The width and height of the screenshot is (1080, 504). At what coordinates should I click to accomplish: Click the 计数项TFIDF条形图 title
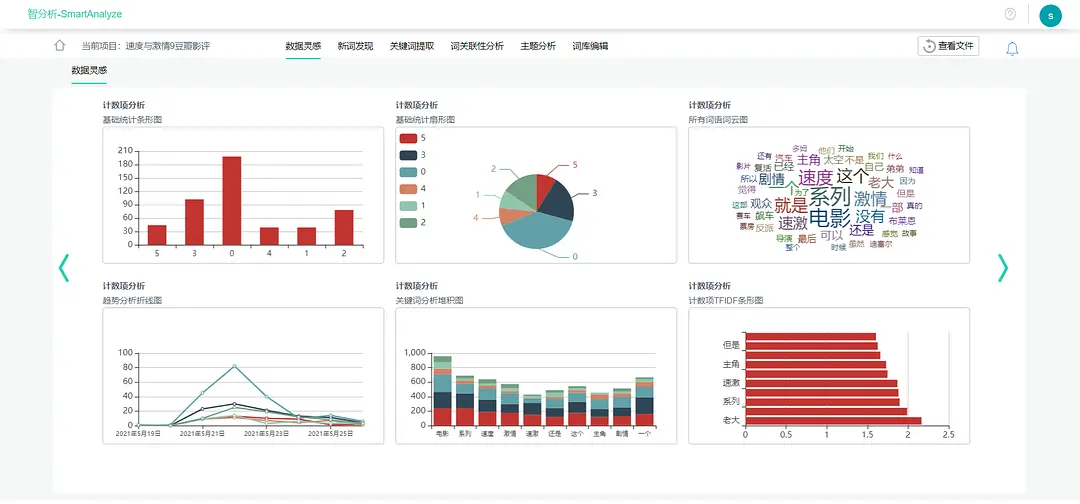(726, 300)
